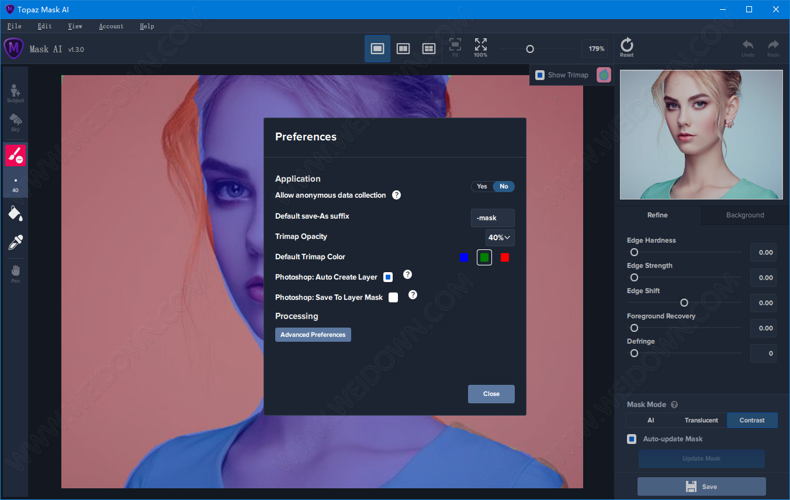
Task: Open the File menu
Action: 14,26
